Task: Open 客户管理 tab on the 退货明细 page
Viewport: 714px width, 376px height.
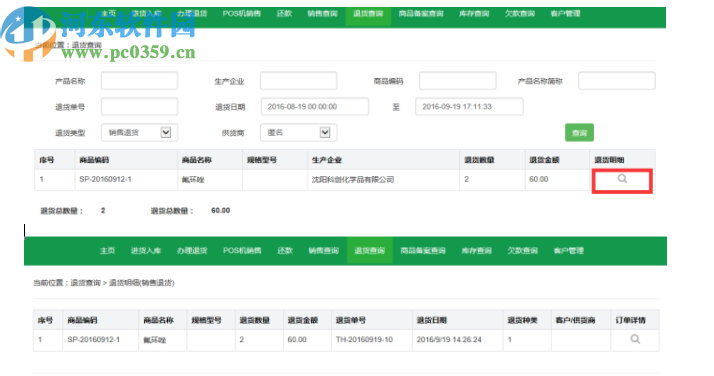Action: pos(568,250)
